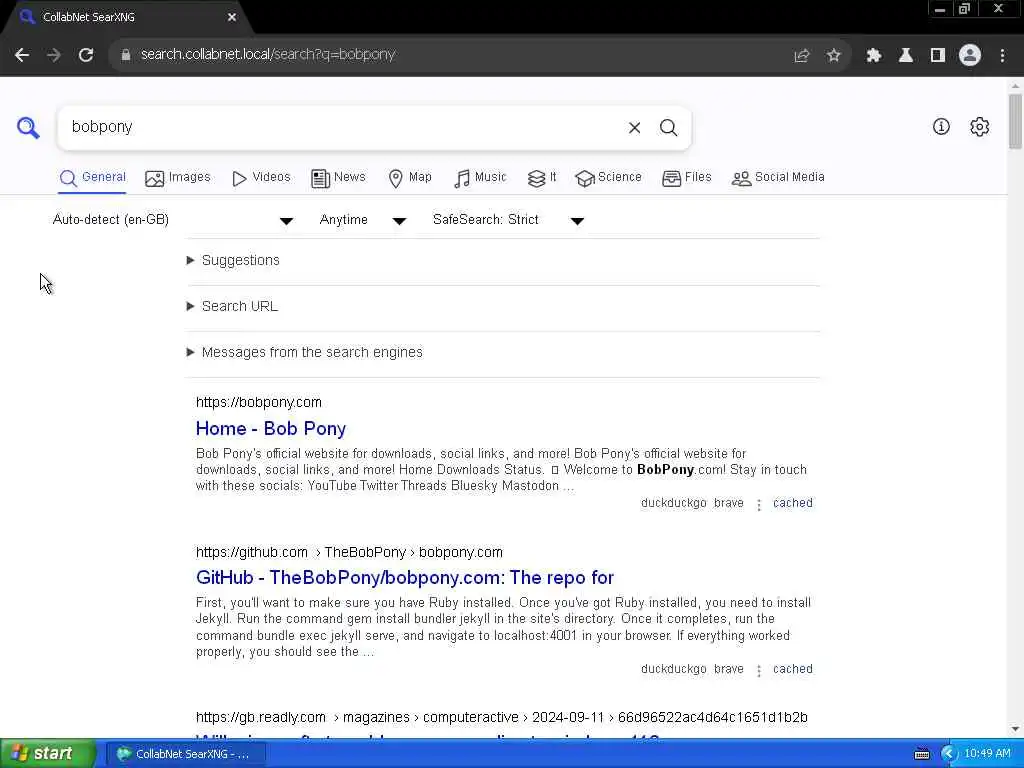Expand the Search URL section

[x=232, y=306]
